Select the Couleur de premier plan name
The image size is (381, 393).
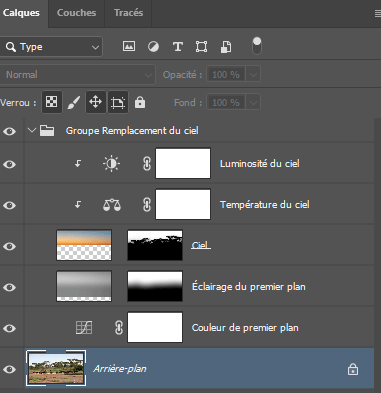pyautogui.click(x=245, y=328)
